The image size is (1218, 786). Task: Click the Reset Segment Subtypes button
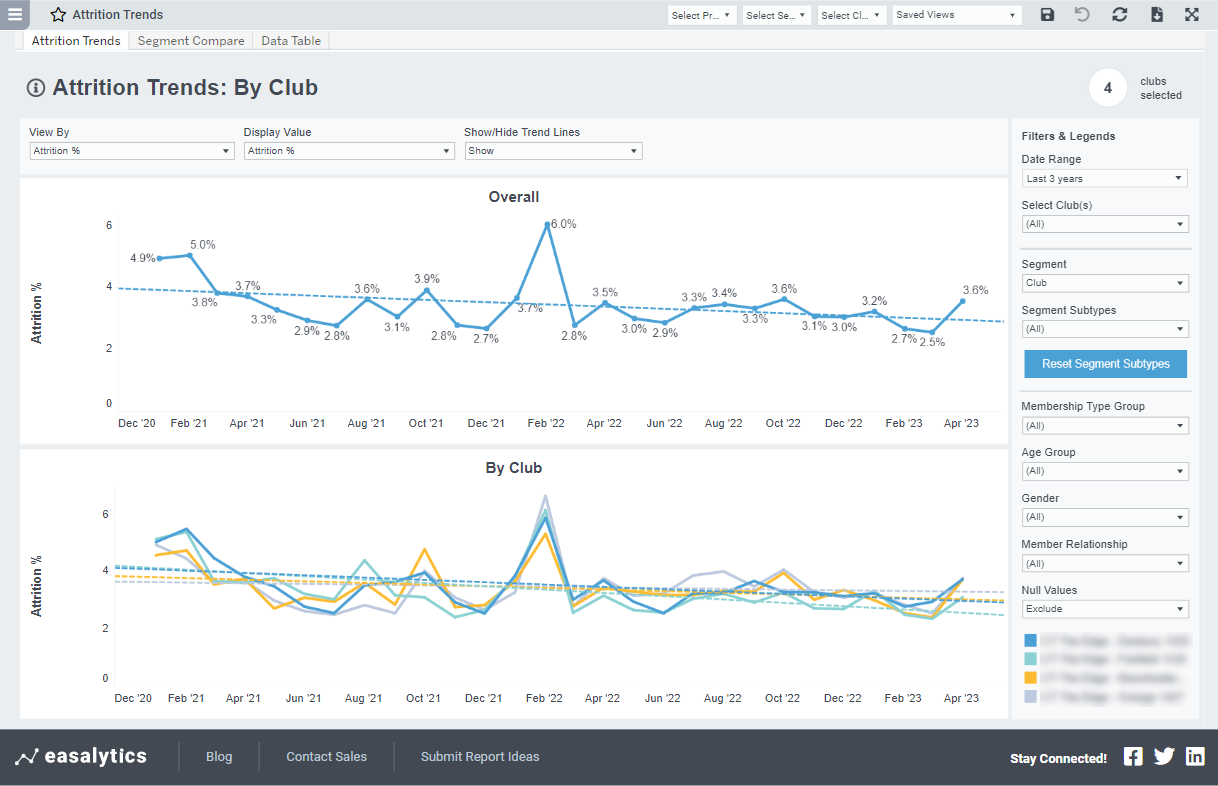pos(1105,364)
